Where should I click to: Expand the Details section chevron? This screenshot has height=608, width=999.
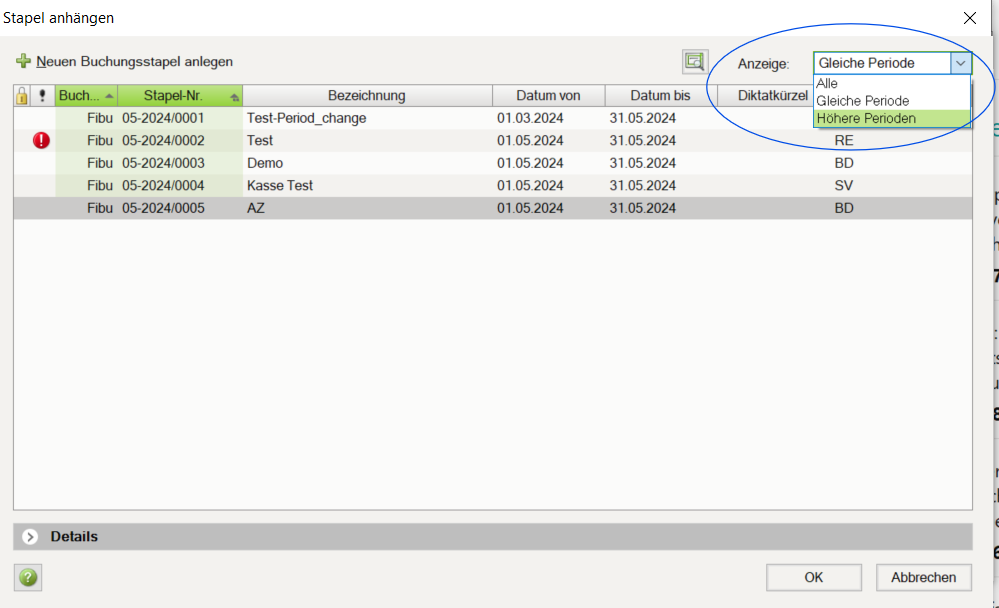click(x=30, y=537)
